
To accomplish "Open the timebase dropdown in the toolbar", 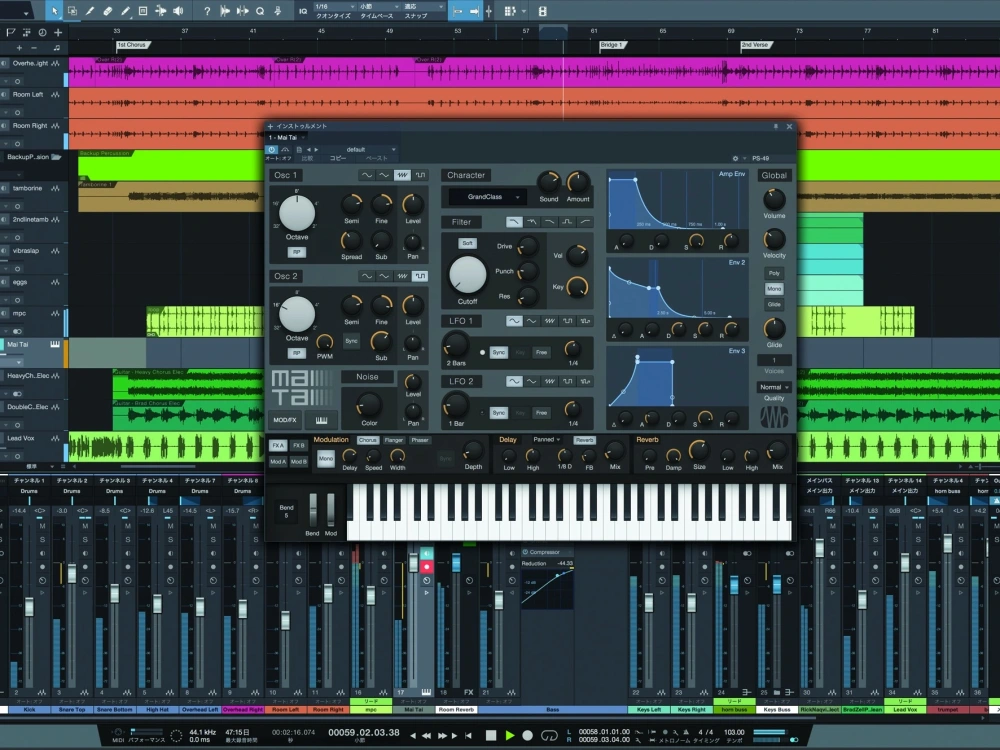I will click(378, 6).
